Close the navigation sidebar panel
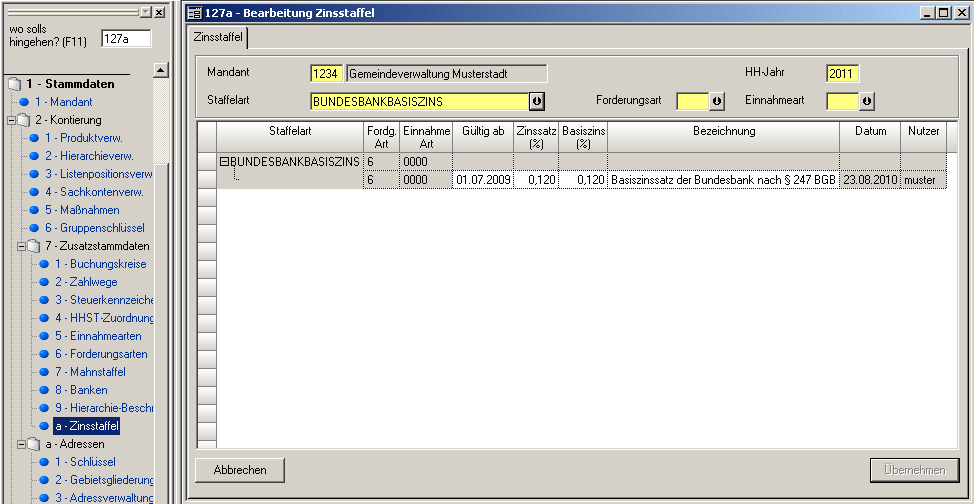The height and width of the screenshot is (504, 974). [160, 12]
